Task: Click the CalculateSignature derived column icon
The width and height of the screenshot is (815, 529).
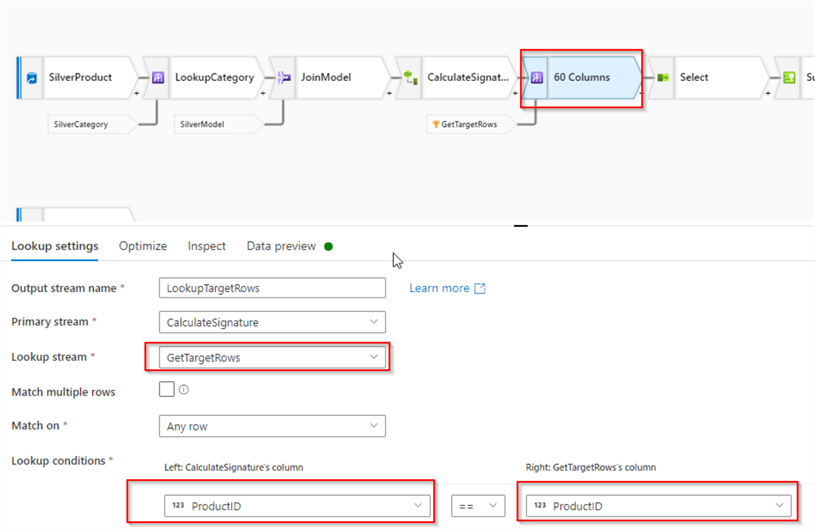Action: point(410,77)
